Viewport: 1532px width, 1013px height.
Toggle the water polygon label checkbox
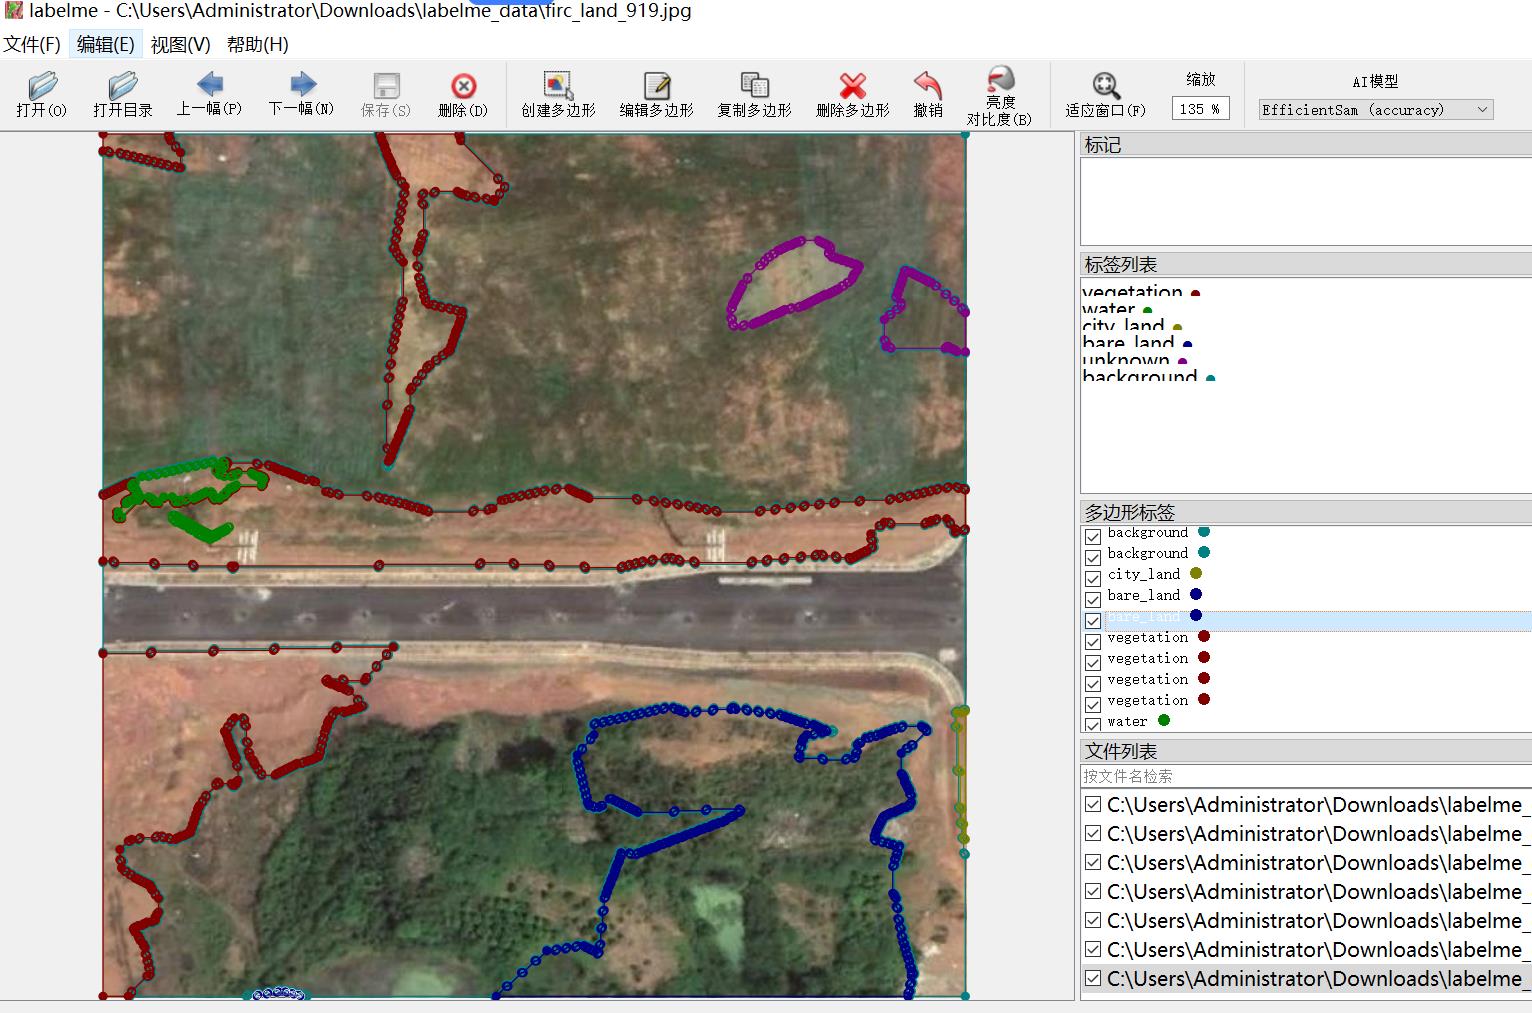(x=1093, y=724)
